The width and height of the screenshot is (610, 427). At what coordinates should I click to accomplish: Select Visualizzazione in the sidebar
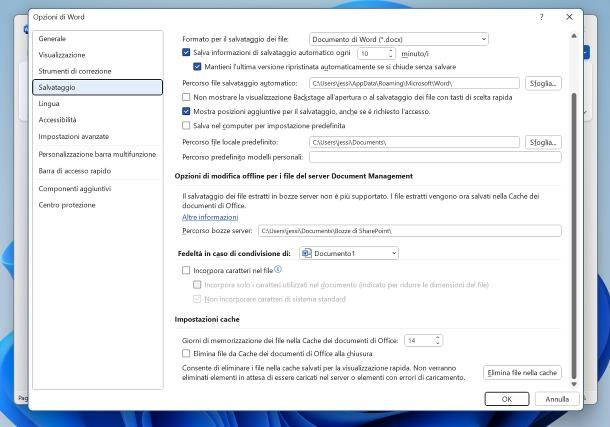click(x=98, y=55)
